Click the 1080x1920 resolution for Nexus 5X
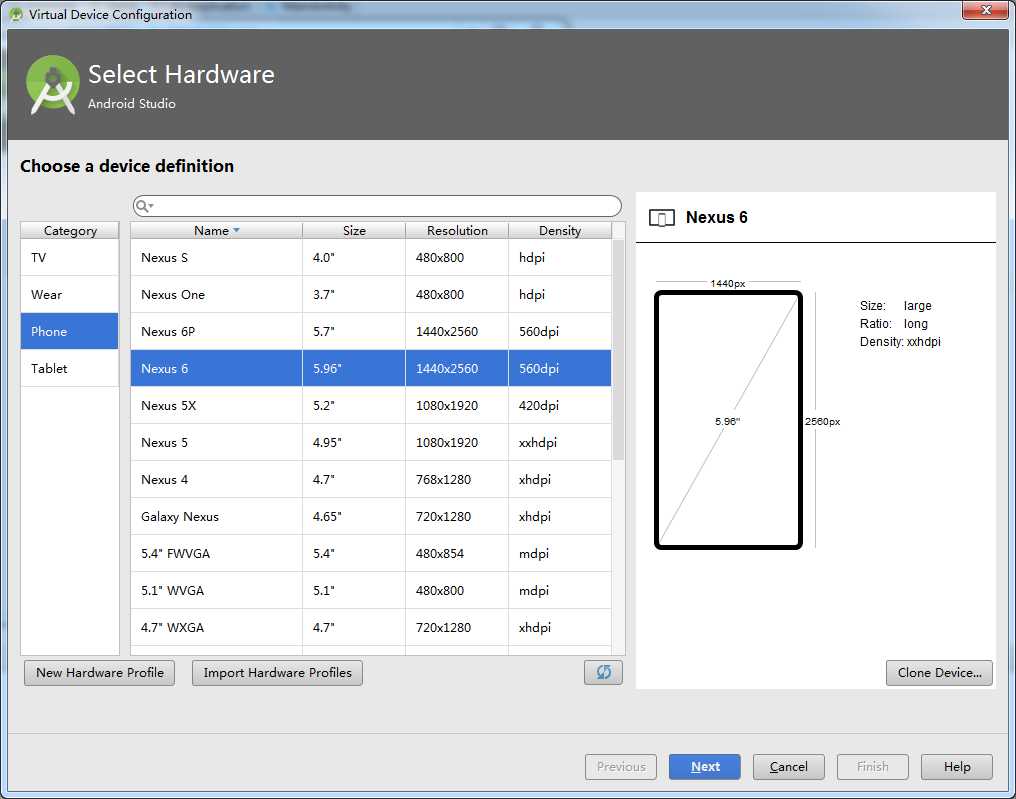This screenshot has width=1016, height=799. [x=457, y=405]
